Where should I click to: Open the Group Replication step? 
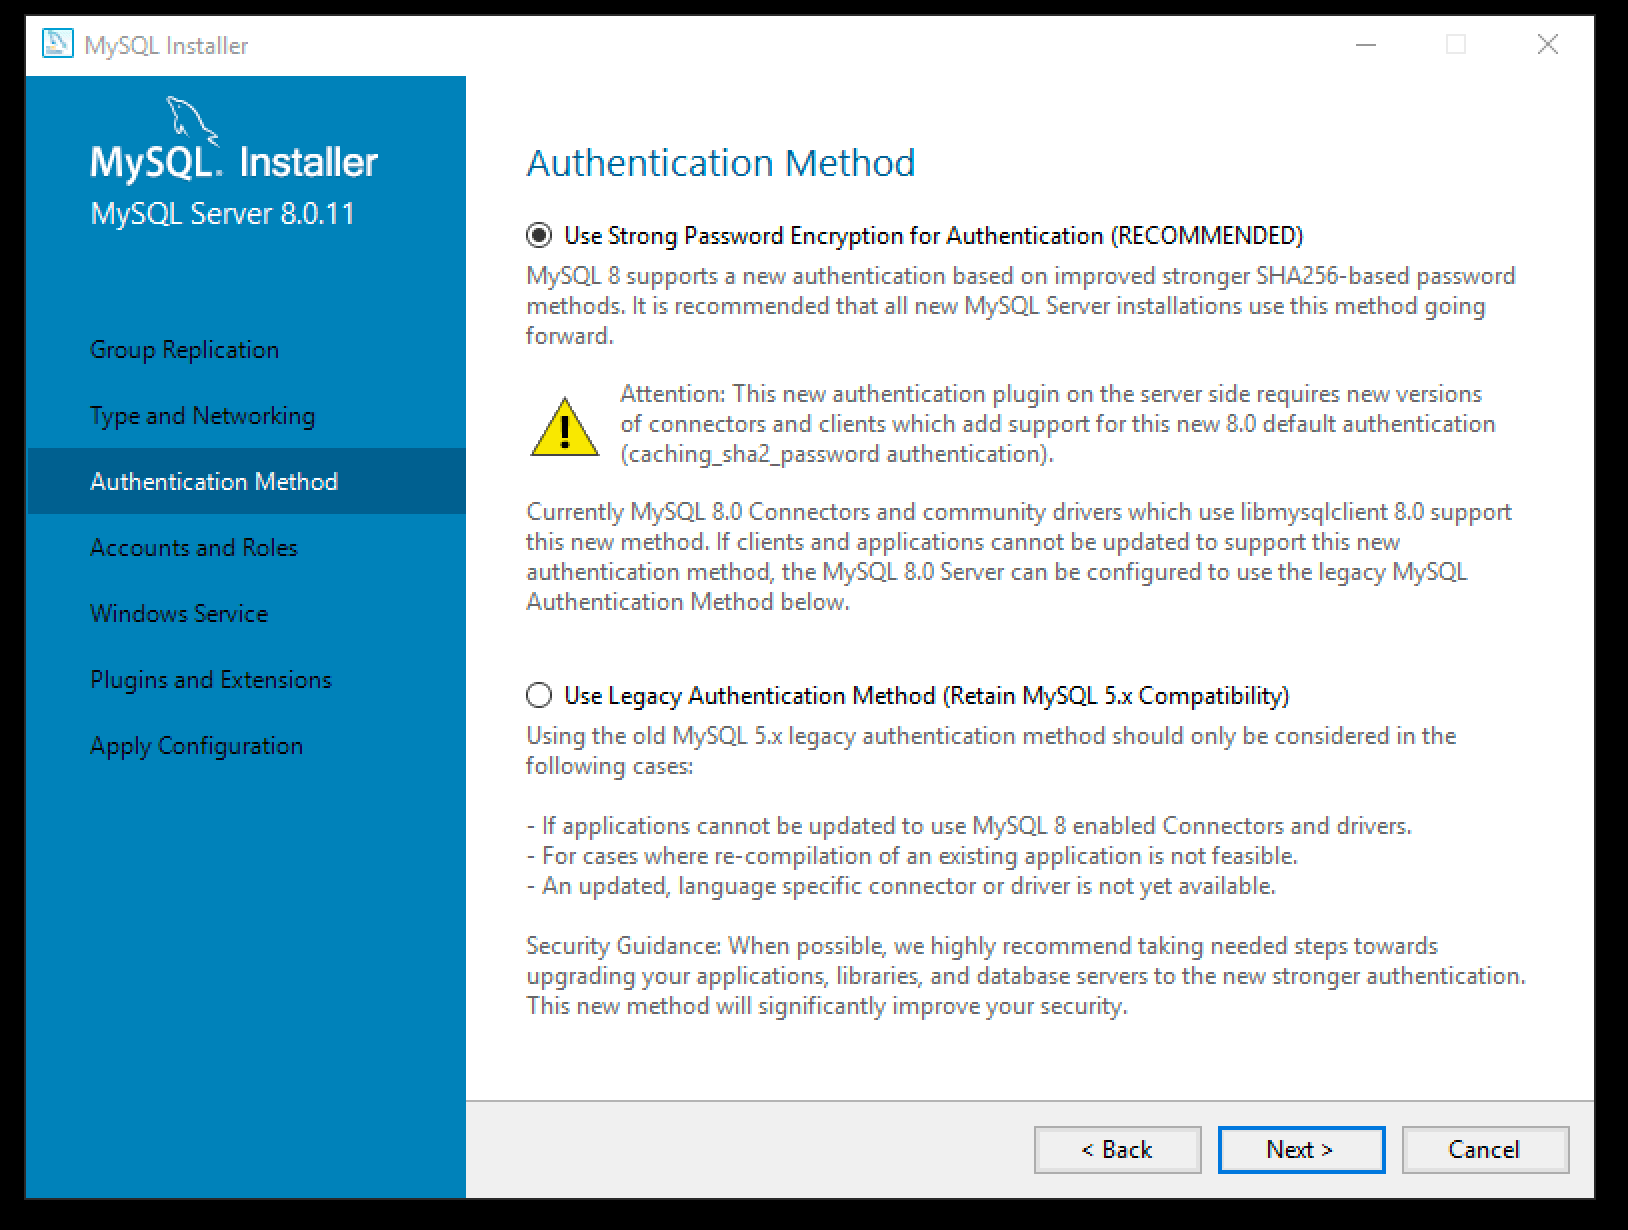184,350
